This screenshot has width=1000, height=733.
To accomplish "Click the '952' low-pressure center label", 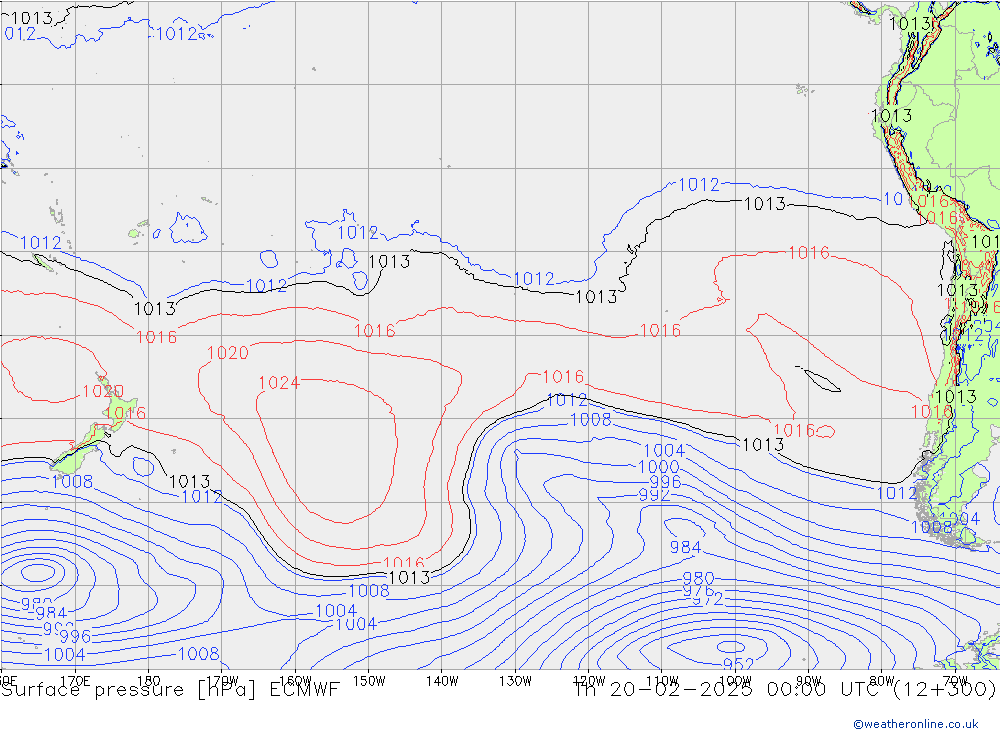I will click(x=739, y=663).
